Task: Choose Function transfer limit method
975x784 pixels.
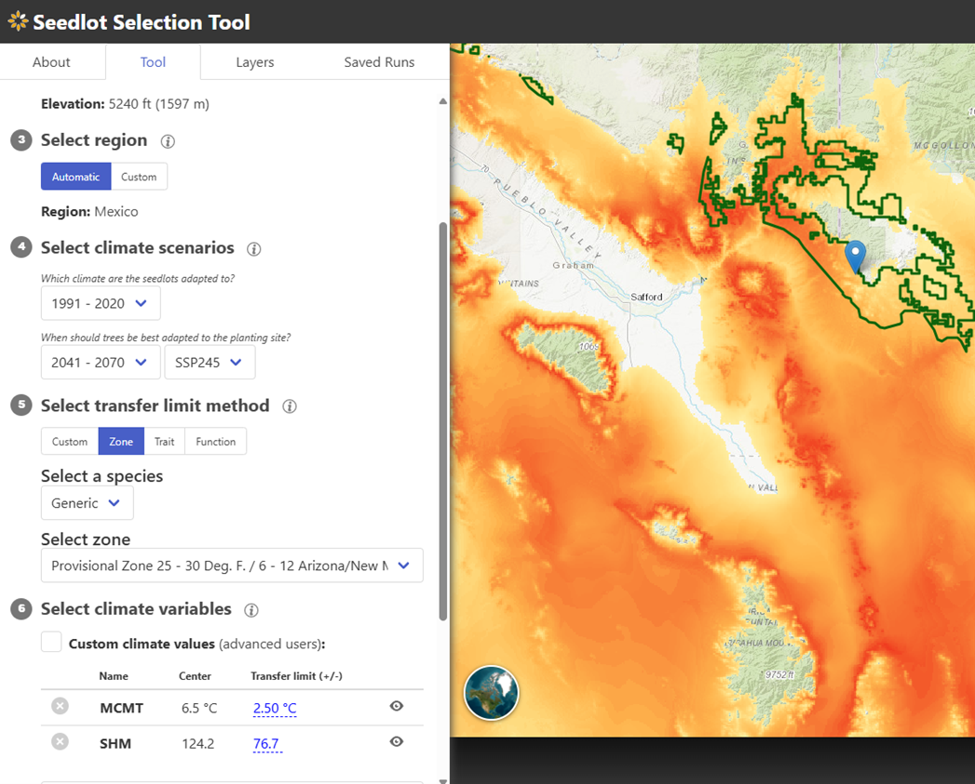Action: pos(216,441)
